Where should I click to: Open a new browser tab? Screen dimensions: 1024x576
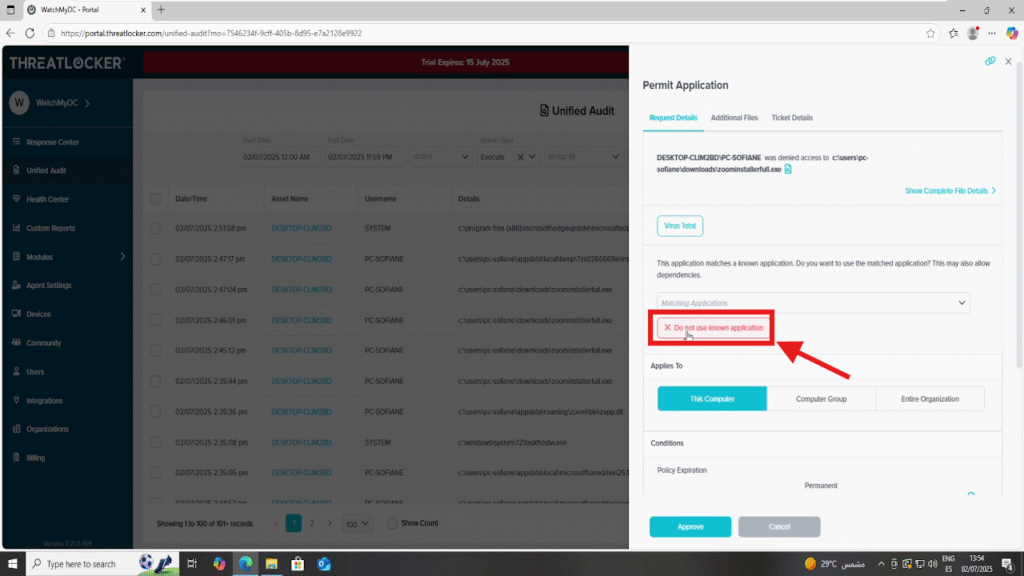[x=161, y=10]
